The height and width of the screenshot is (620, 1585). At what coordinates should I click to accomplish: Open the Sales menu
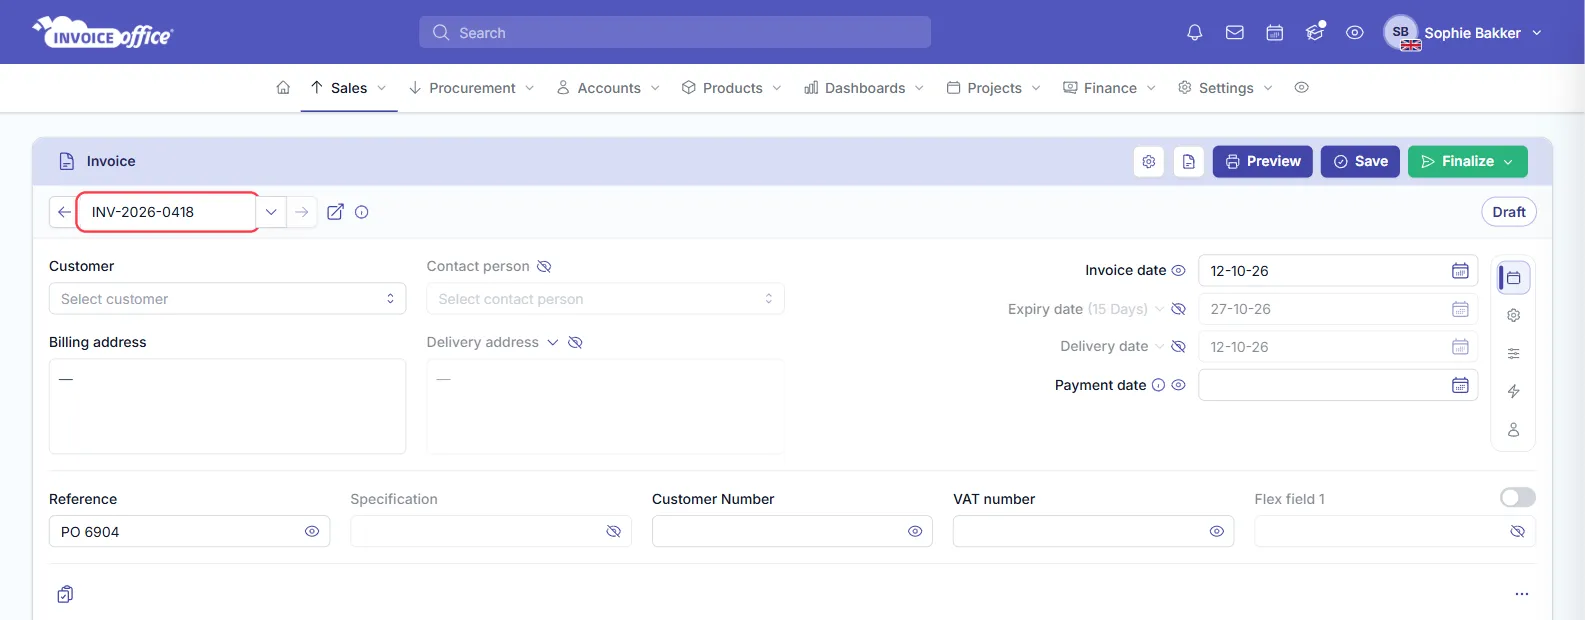(x=349, y=88)
